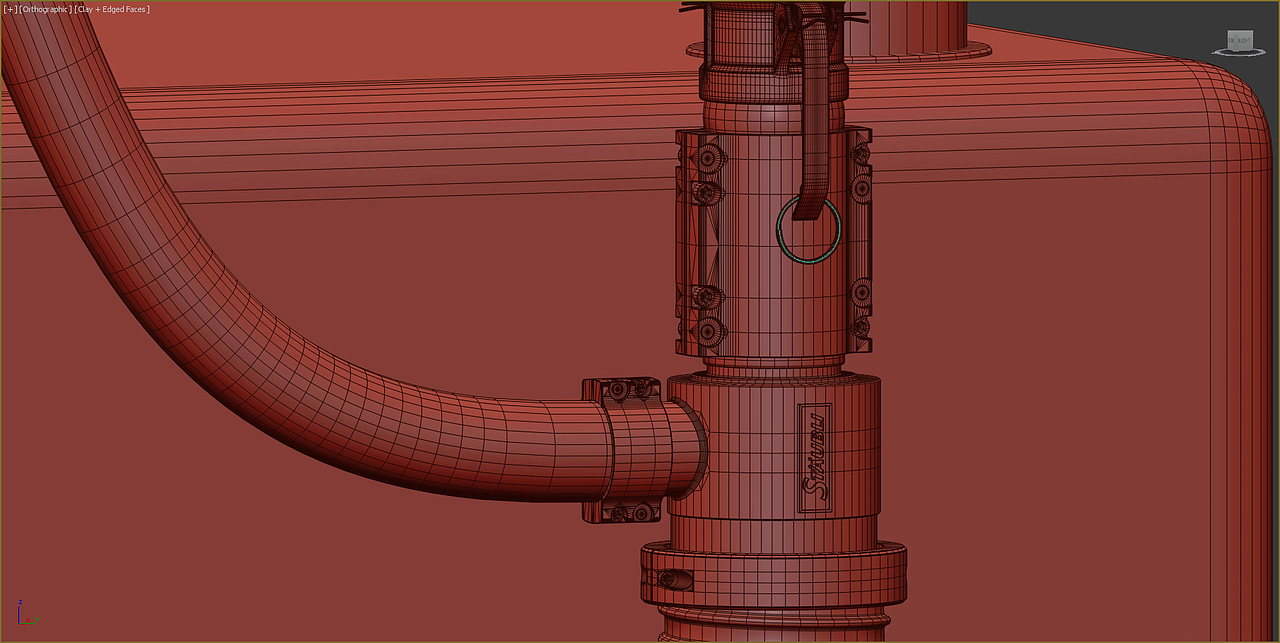Open the [Orthographic] point-of-view label menu
Image resolution: width=1280 pixels, height=643 pixels.
pyautogui.click(x=44, y=8)
